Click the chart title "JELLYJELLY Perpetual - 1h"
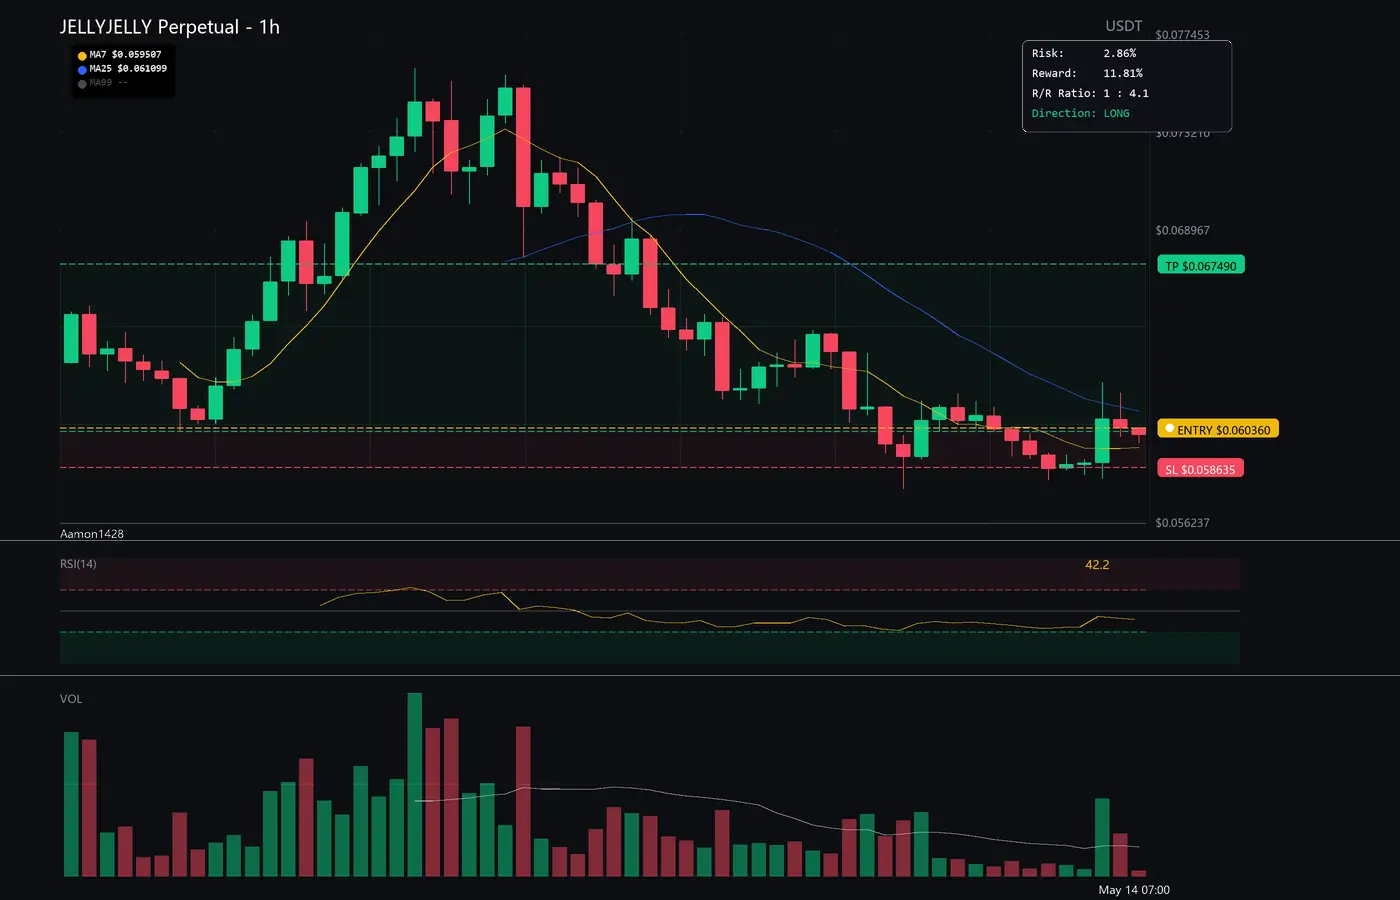1400x900 pixels. tap(170, 27)
